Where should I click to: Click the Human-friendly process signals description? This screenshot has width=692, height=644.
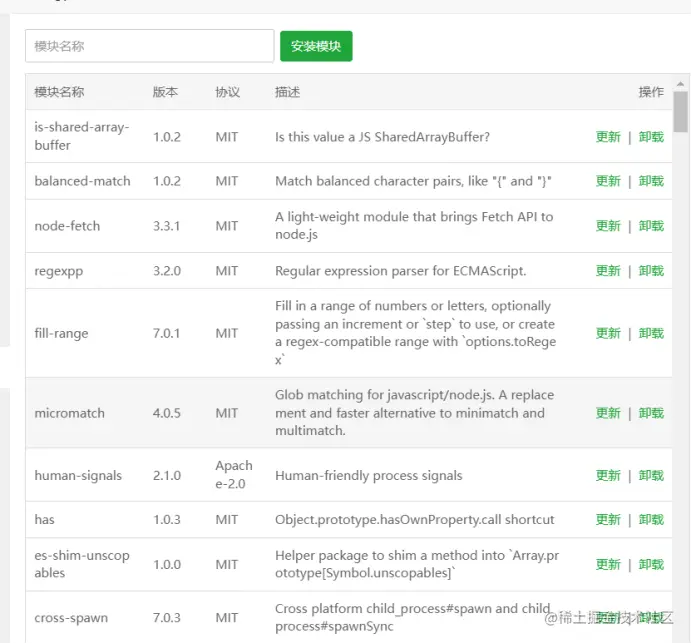click(x=369, y=475)
